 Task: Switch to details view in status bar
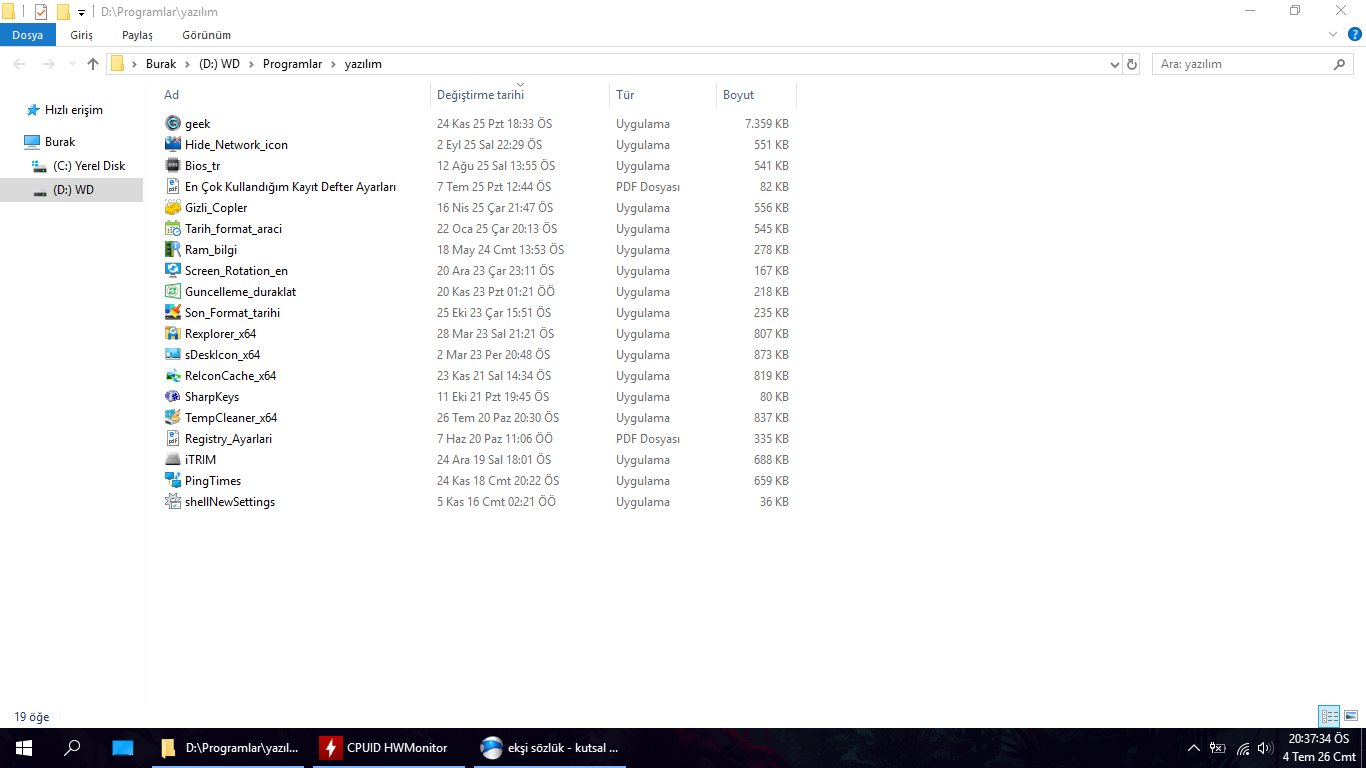point(1329,716)
